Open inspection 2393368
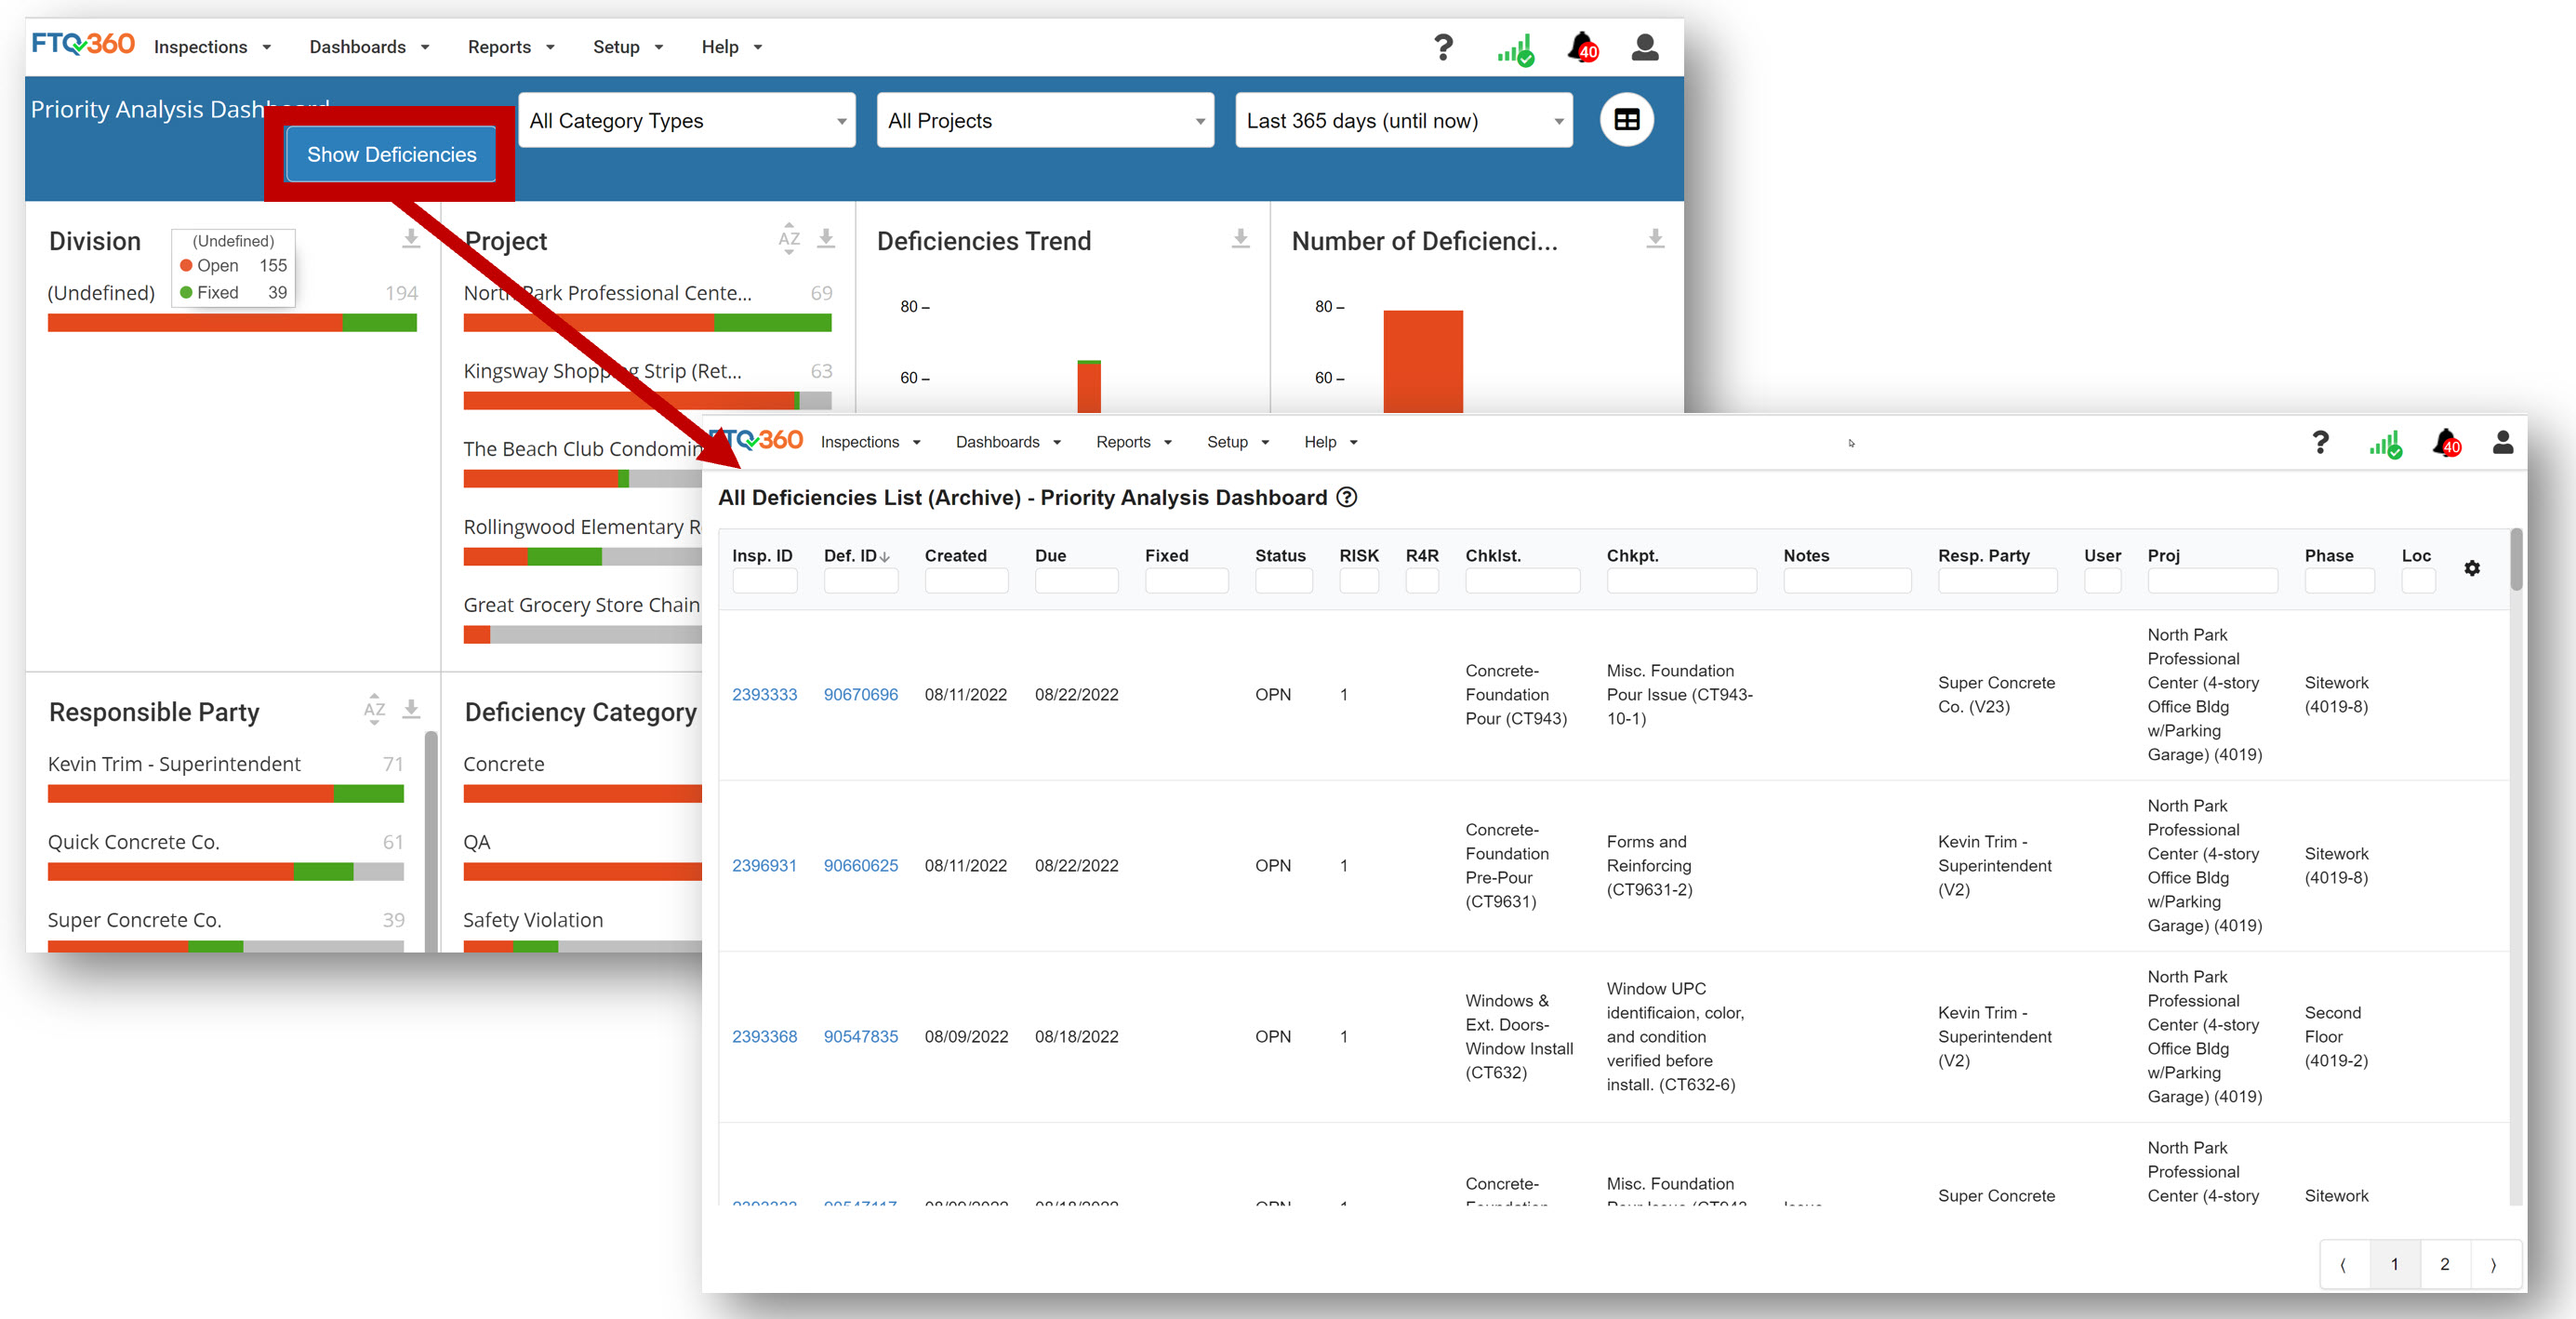2576x1319 pixels. coord(764,1036)
